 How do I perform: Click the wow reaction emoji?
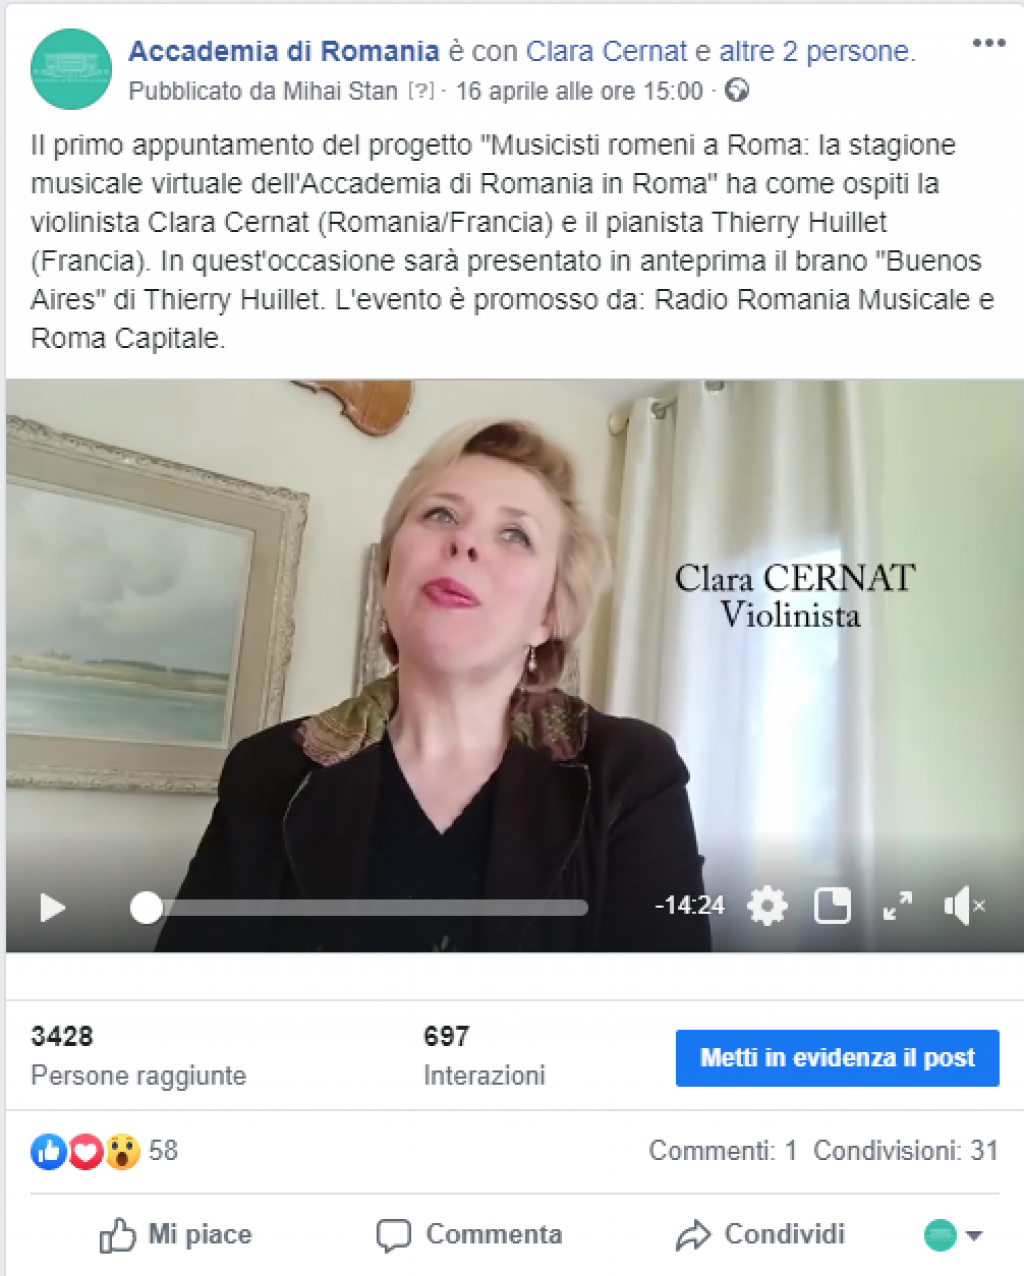pos(122,1151)
